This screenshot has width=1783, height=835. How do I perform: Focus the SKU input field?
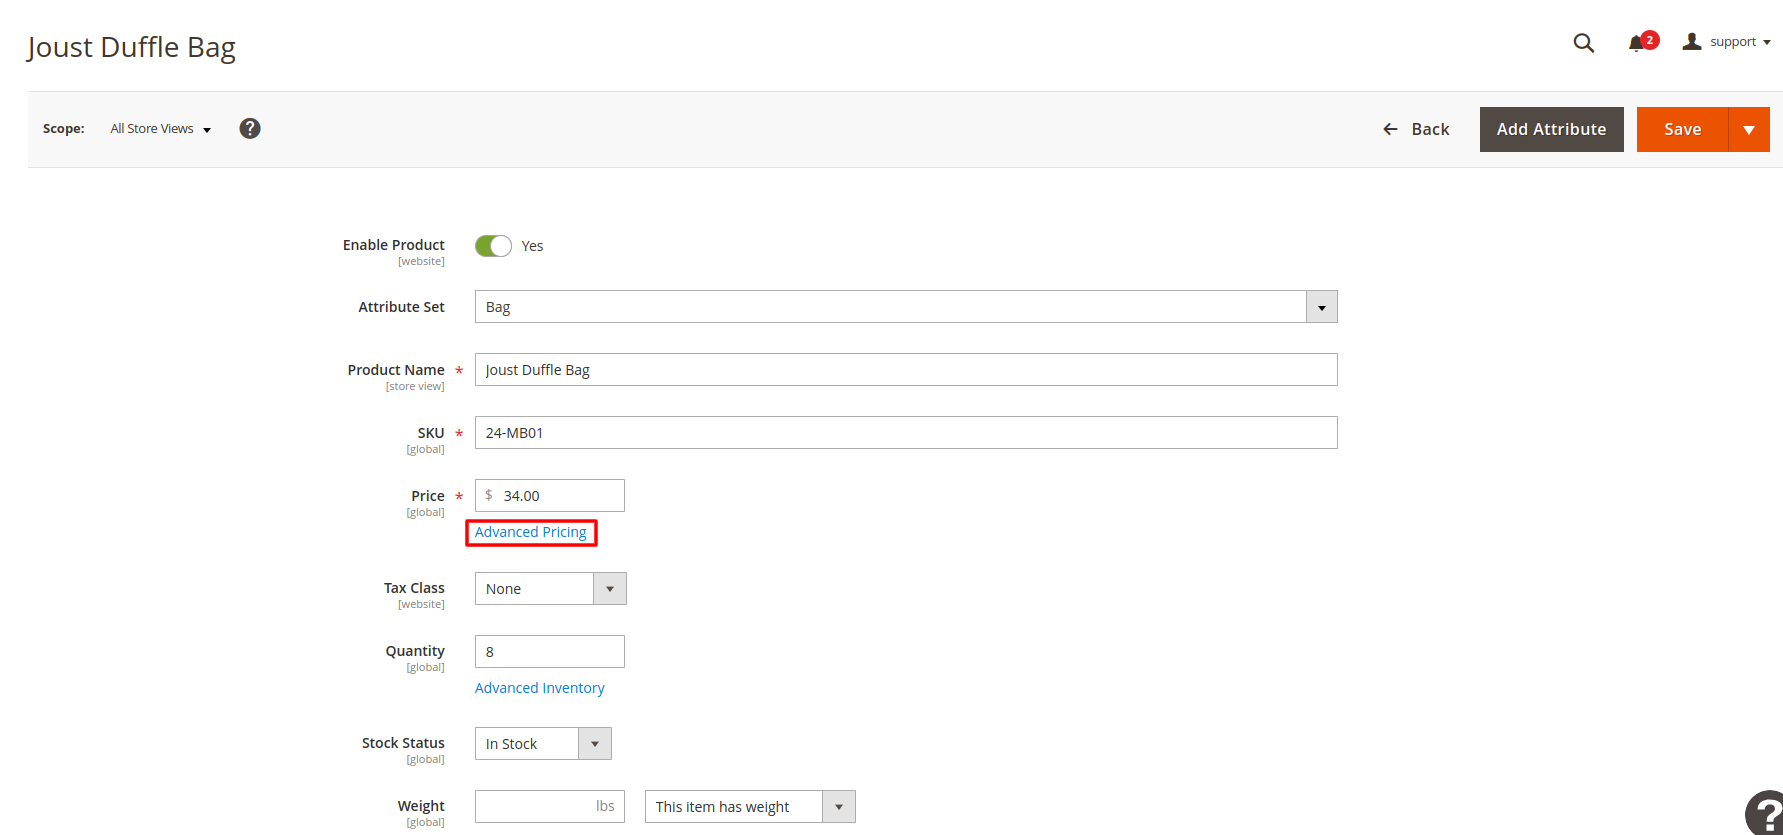[x=906, y=433]
